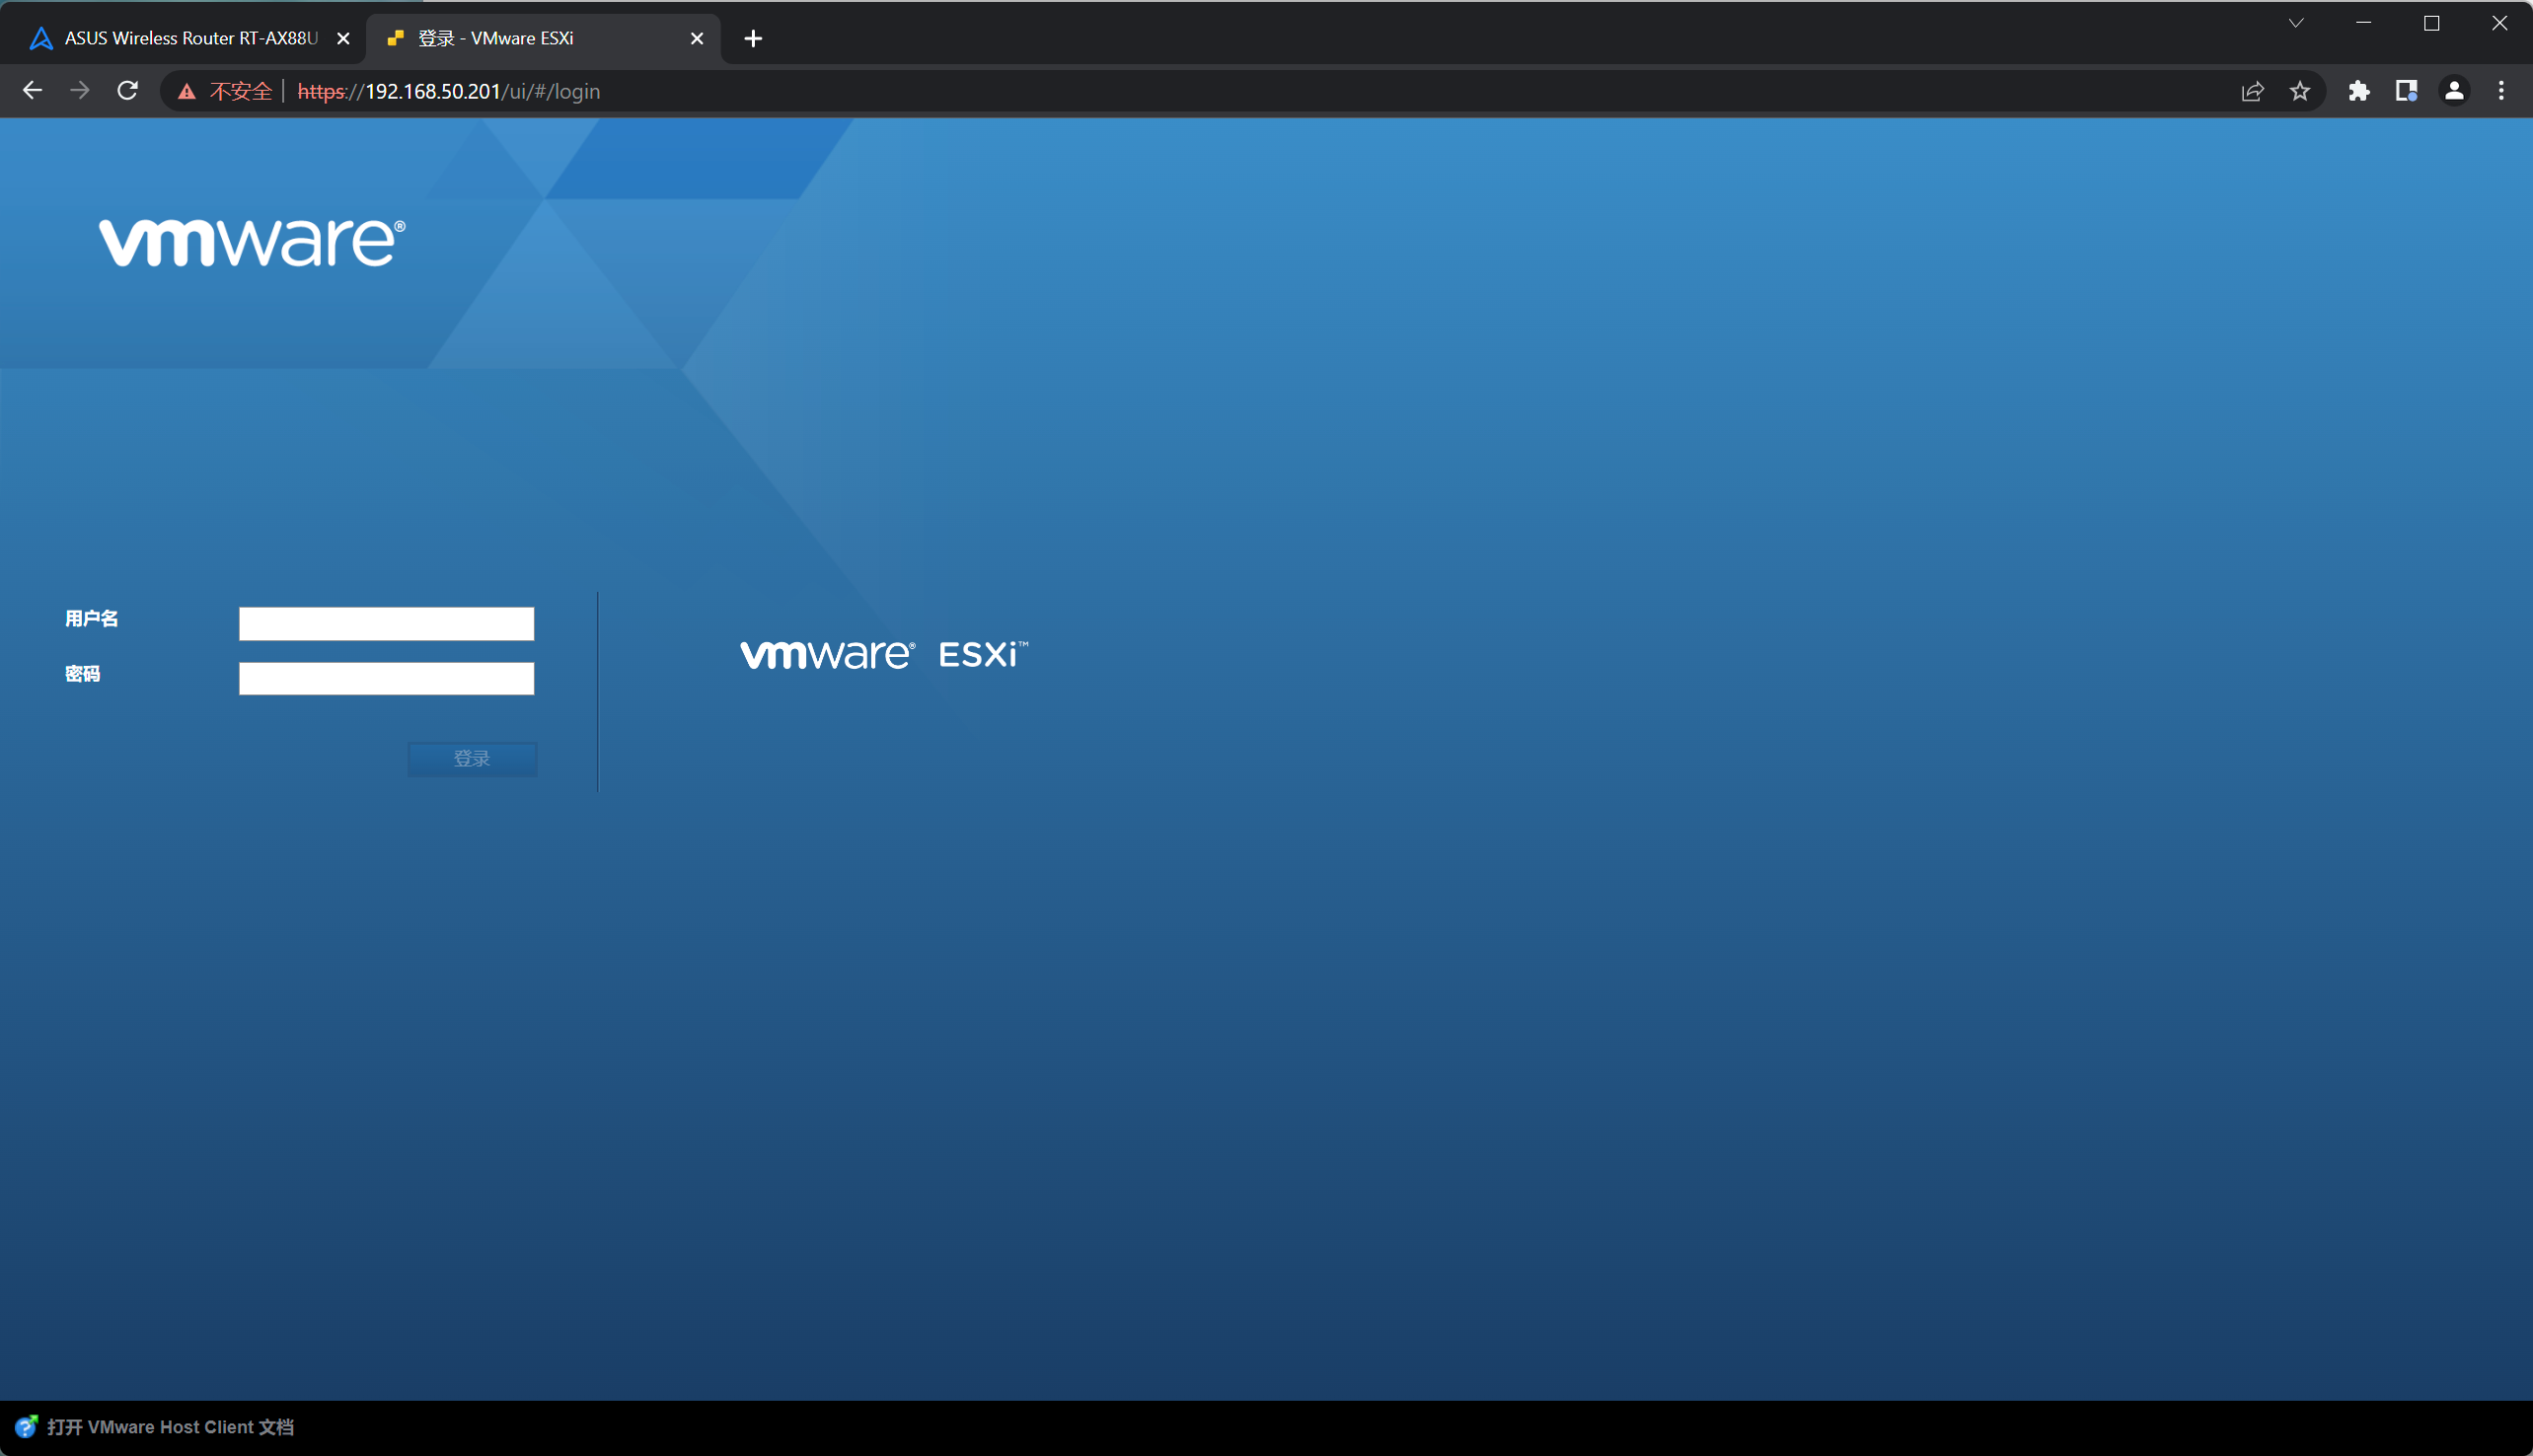Open the browser side panel icon
Image resolution: width=2533 pixels, height=1456 pixels.
click(2406, 91)
